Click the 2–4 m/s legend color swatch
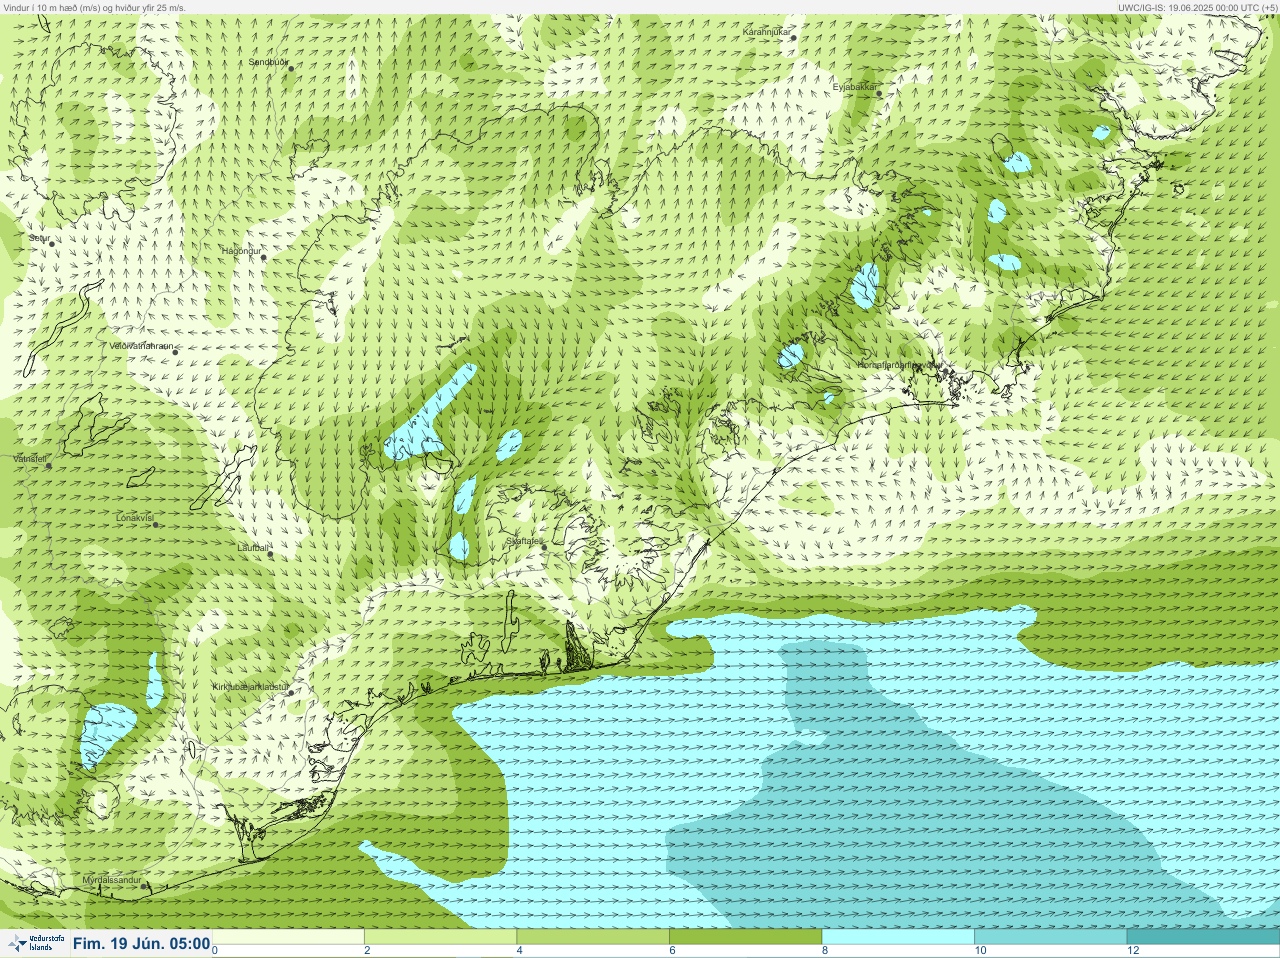 [x=441, y=937]
